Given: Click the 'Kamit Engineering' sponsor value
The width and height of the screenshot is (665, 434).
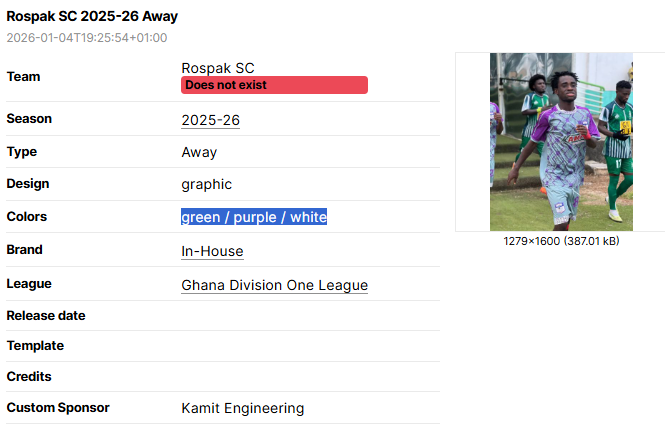Looking at the screenshot, I should click(x=242, y=408).
